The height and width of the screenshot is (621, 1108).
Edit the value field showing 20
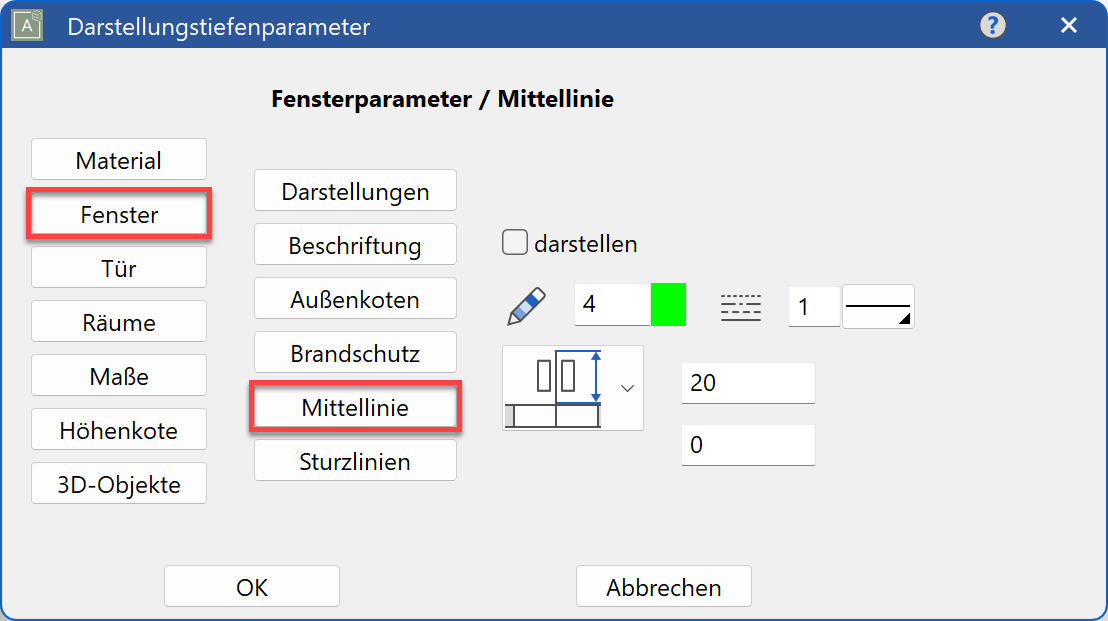click(748, 383)
